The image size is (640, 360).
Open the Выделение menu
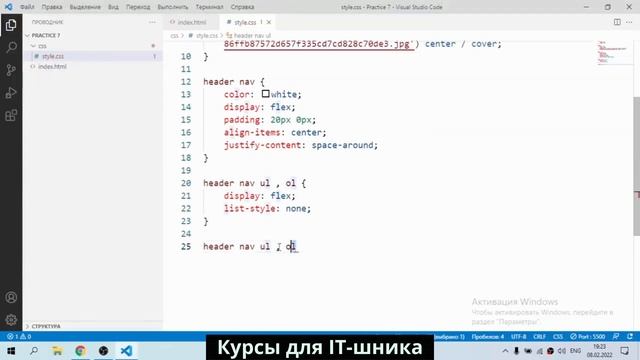click(x=85, y=7)
